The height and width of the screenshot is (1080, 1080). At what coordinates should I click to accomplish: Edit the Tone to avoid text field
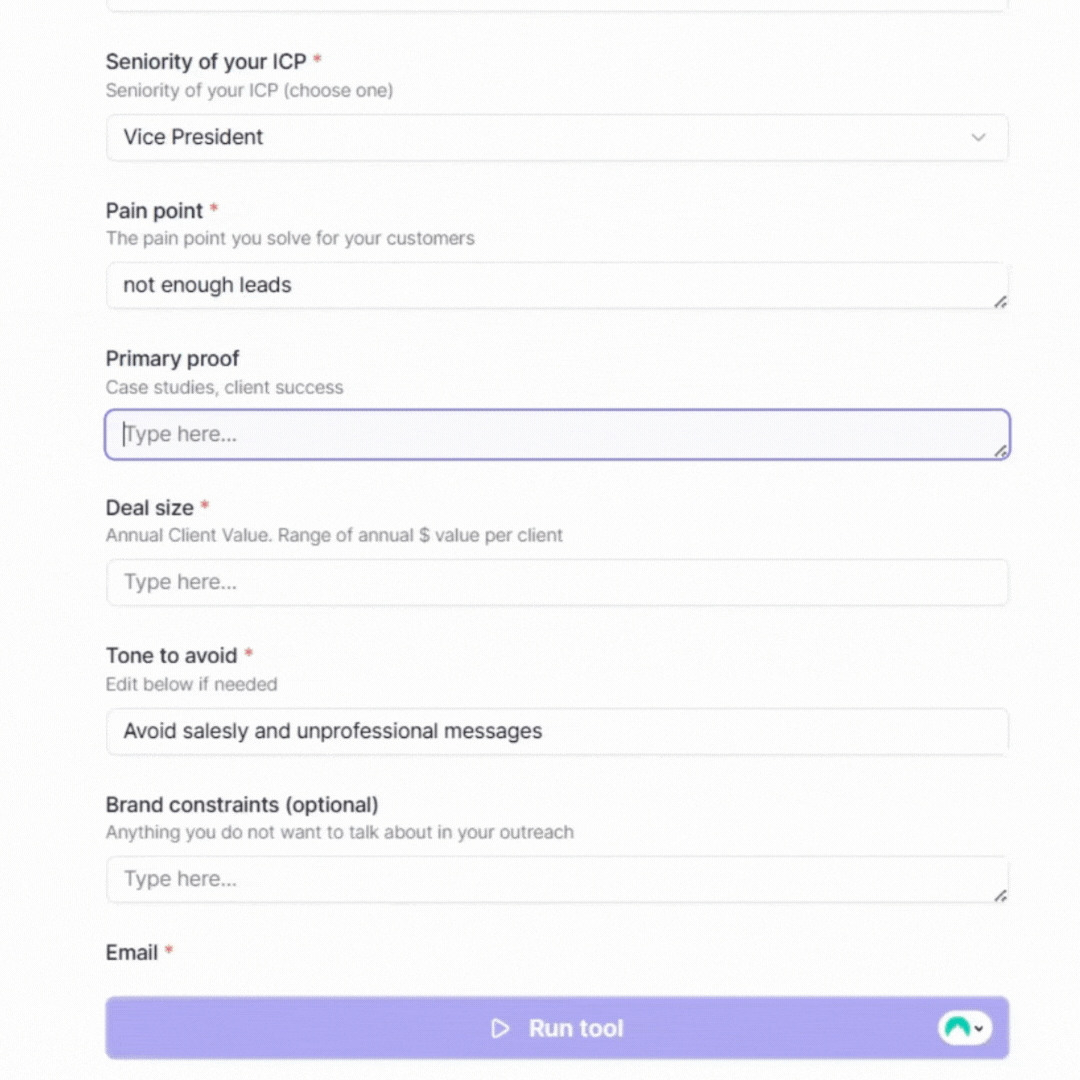click(557, 731)
